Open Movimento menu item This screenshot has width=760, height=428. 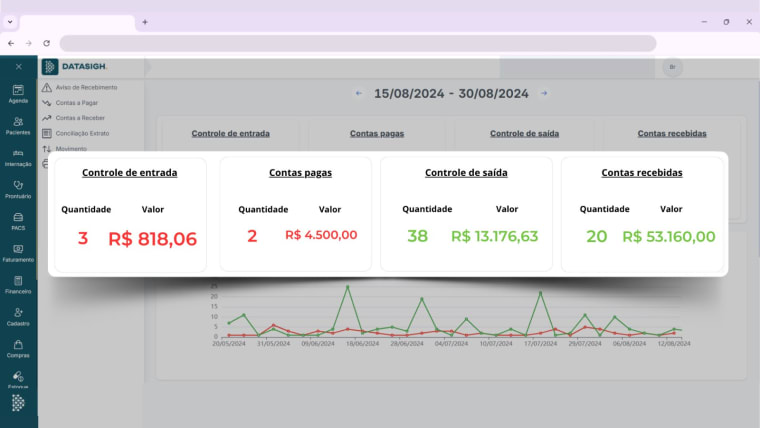pos(65,149)
